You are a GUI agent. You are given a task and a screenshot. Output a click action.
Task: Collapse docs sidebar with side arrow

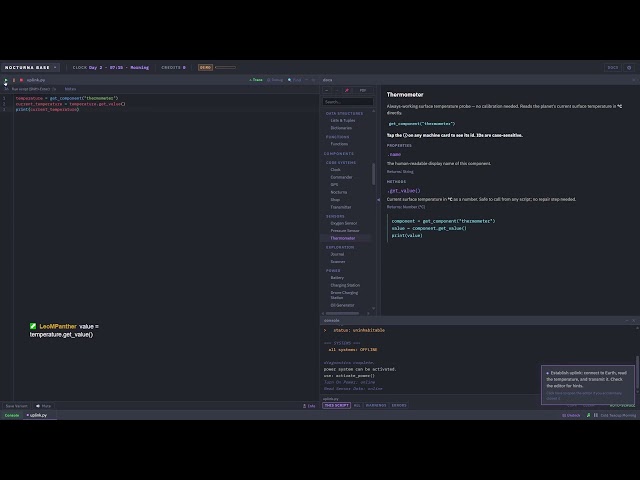pos(378,200)
